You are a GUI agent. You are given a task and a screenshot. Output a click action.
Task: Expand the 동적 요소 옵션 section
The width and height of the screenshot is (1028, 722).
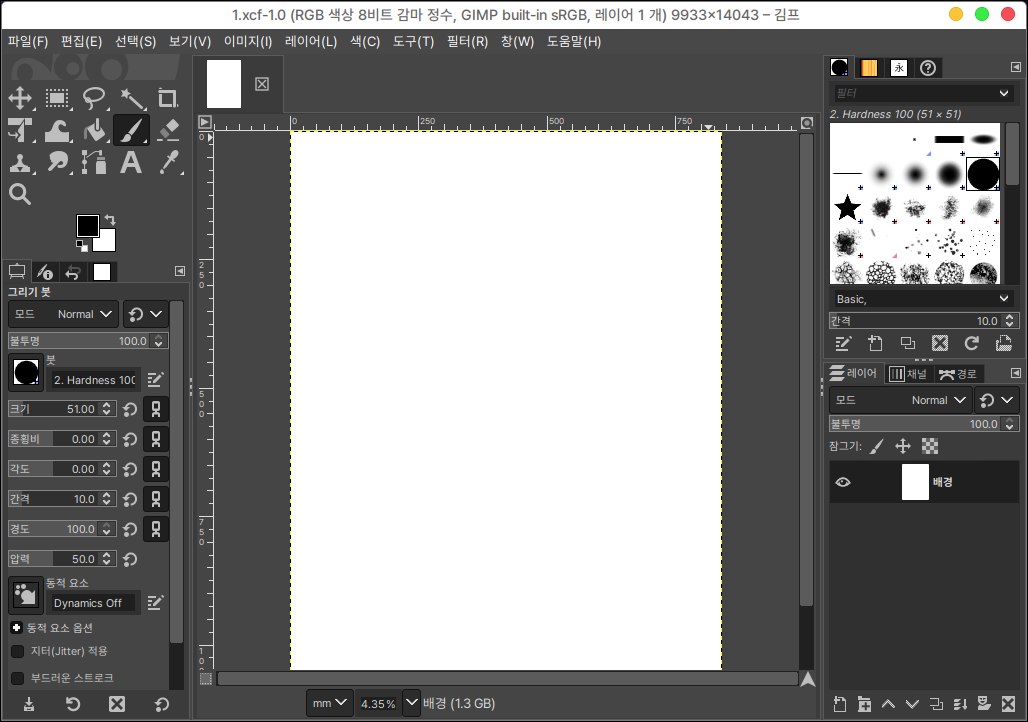17,628
